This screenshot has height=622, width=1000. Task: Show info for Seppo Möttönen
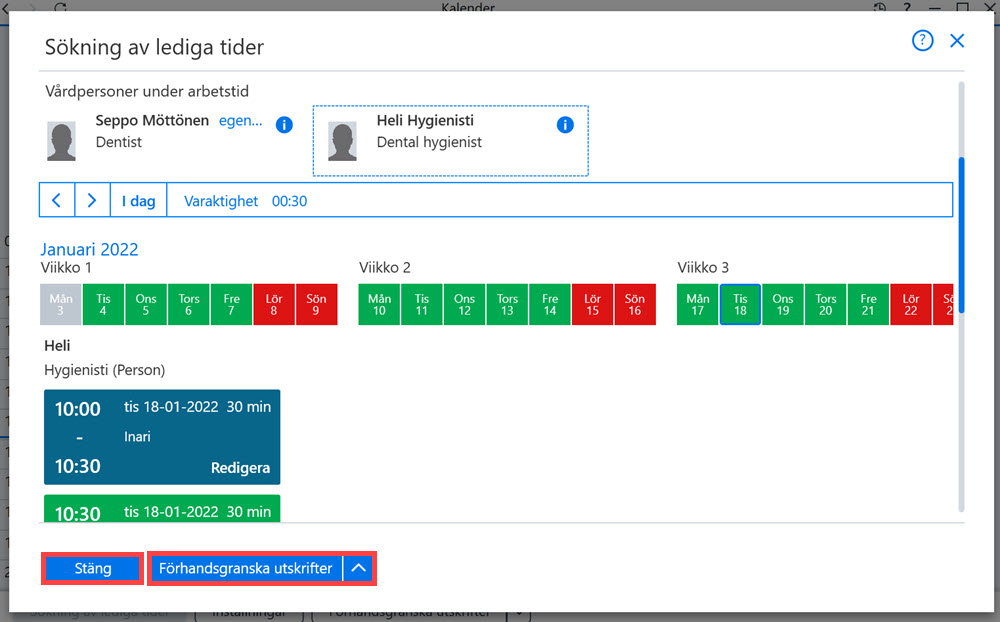point(284,125)
